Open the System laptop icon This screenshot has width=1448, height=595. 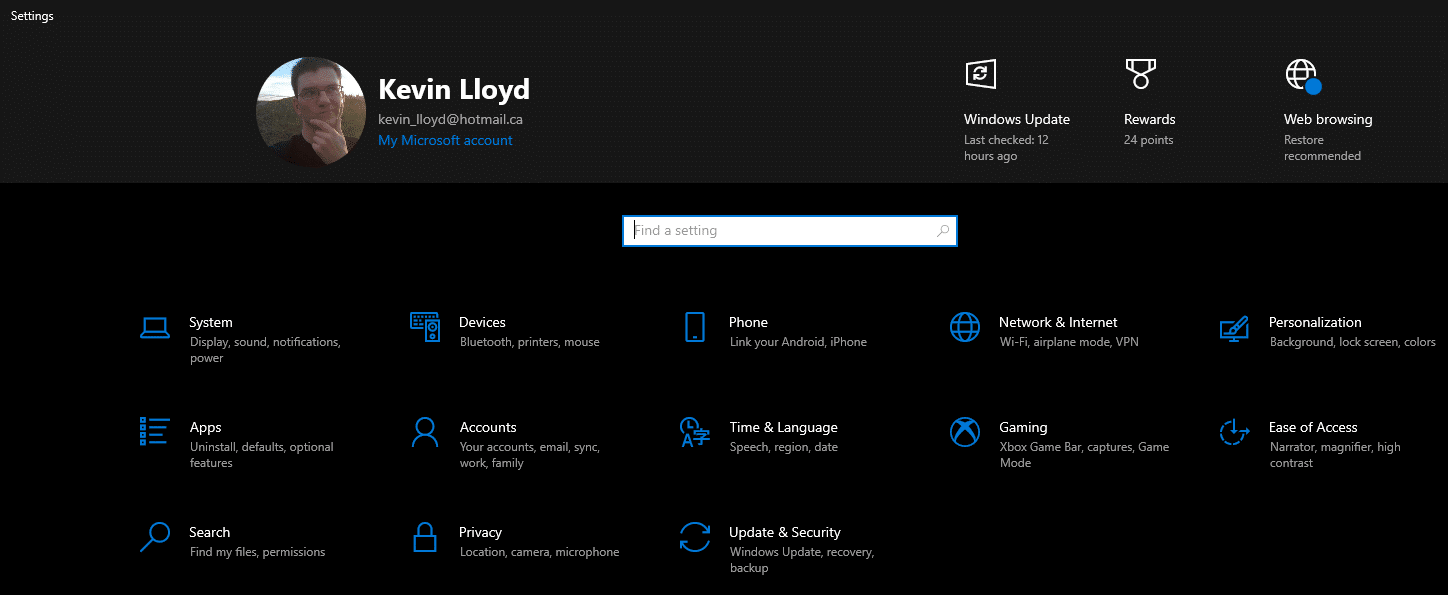(155, 327)
